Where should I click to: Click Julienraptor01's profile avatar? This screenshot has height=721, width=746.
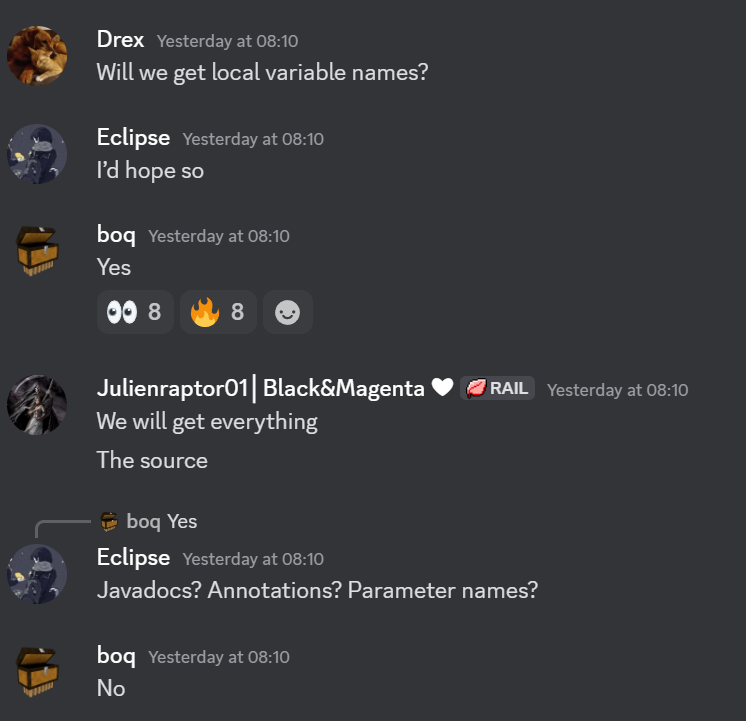tap(37, 405)
